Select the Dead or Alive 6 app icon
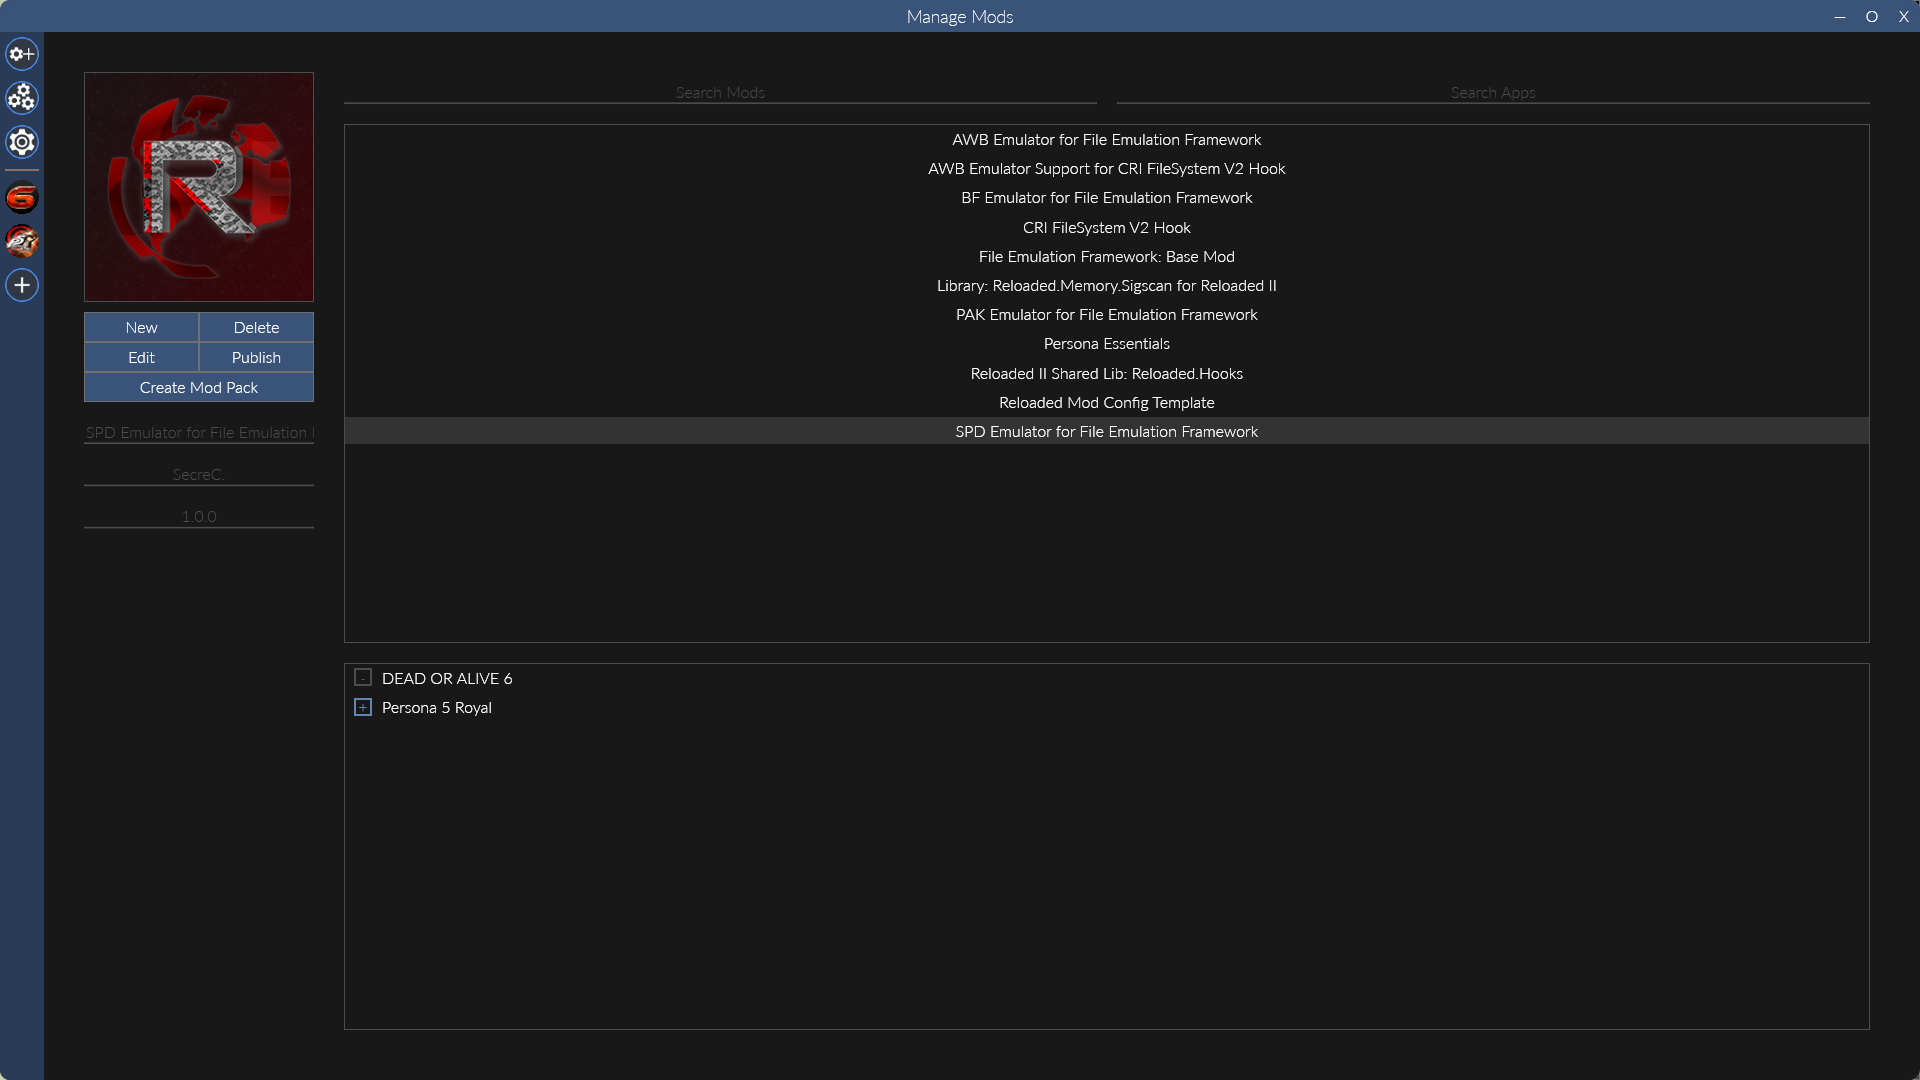This screenshot has width=1920, height=1080. click(x=22, y=198)
